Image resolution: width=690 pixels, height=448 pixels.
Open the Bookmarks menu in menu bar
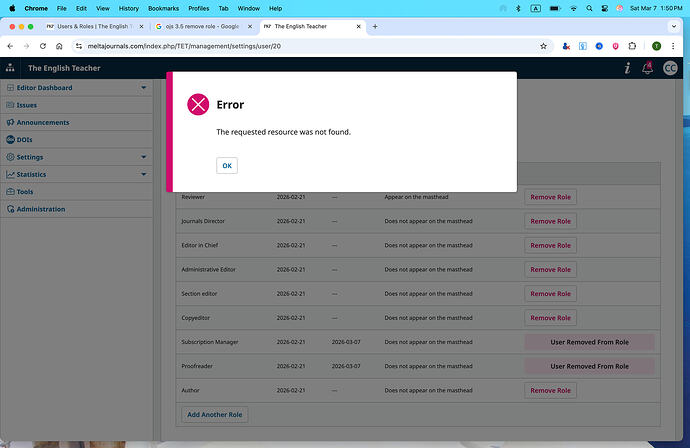[x=162, y=7]
